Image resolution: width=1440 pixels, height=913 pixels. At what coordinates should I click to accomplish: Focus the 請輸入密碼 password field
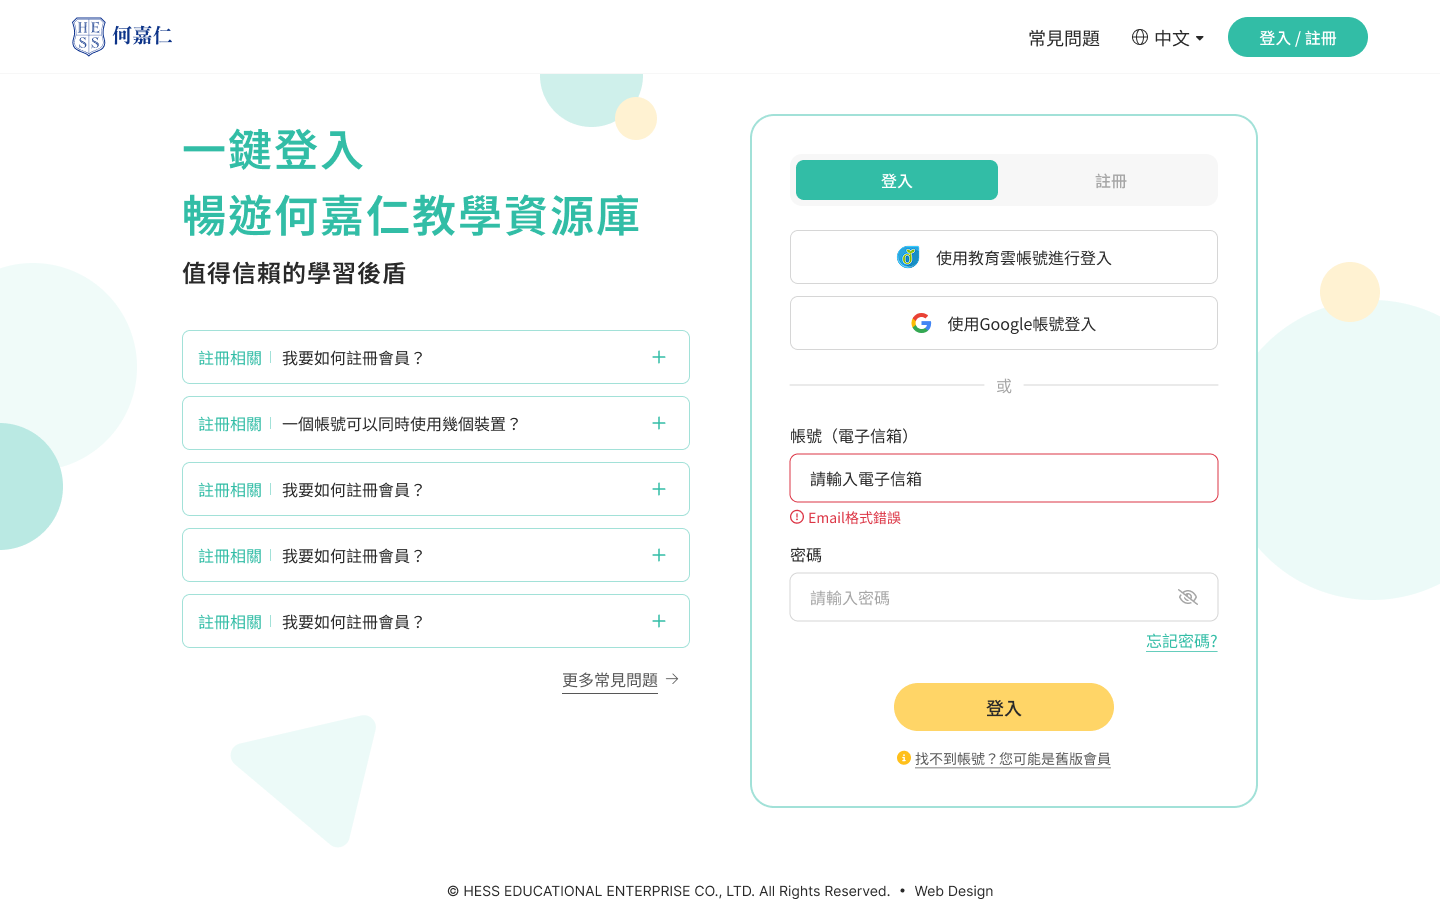pyautogui.click(x=1004, y=597)
